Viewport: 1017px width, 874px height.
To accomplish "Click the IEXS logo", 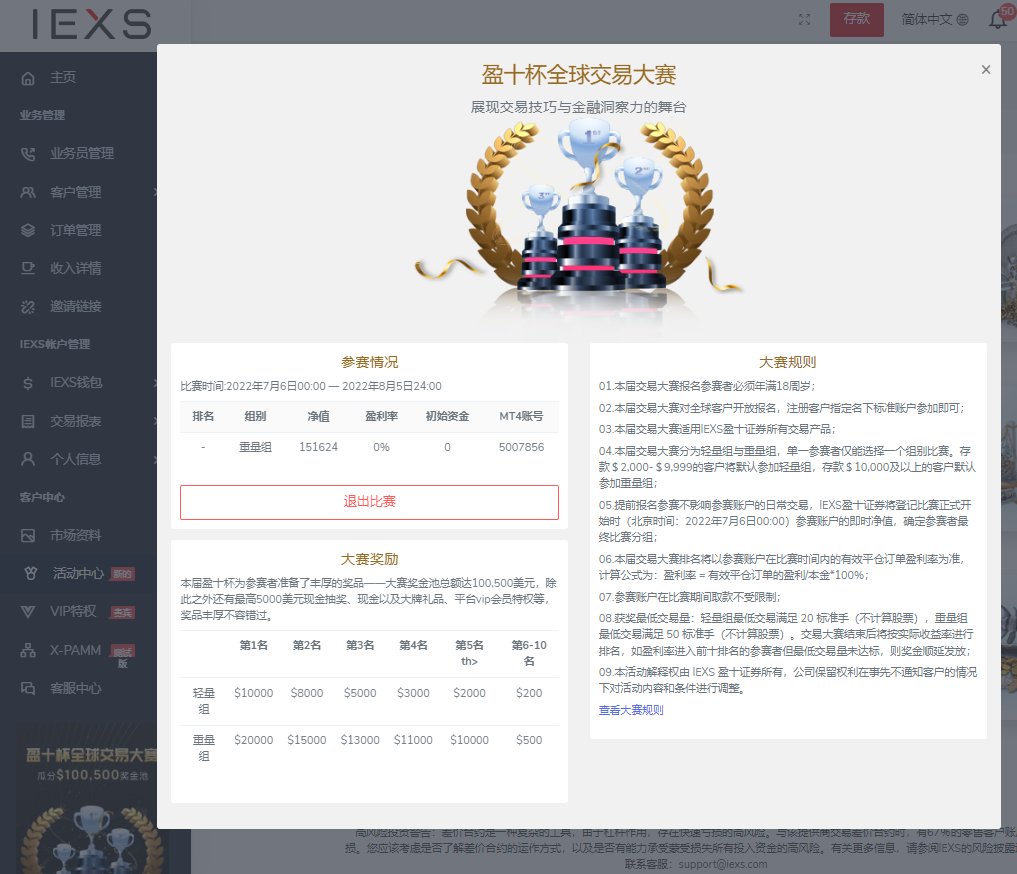I will tap(91, 24).
